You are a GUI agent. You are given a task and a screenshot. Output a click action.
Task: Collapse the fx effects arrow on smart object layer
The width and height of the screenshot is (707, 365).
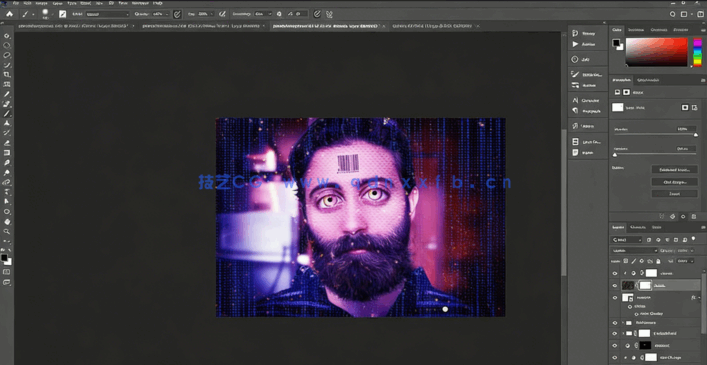click(x=698, y=298)
